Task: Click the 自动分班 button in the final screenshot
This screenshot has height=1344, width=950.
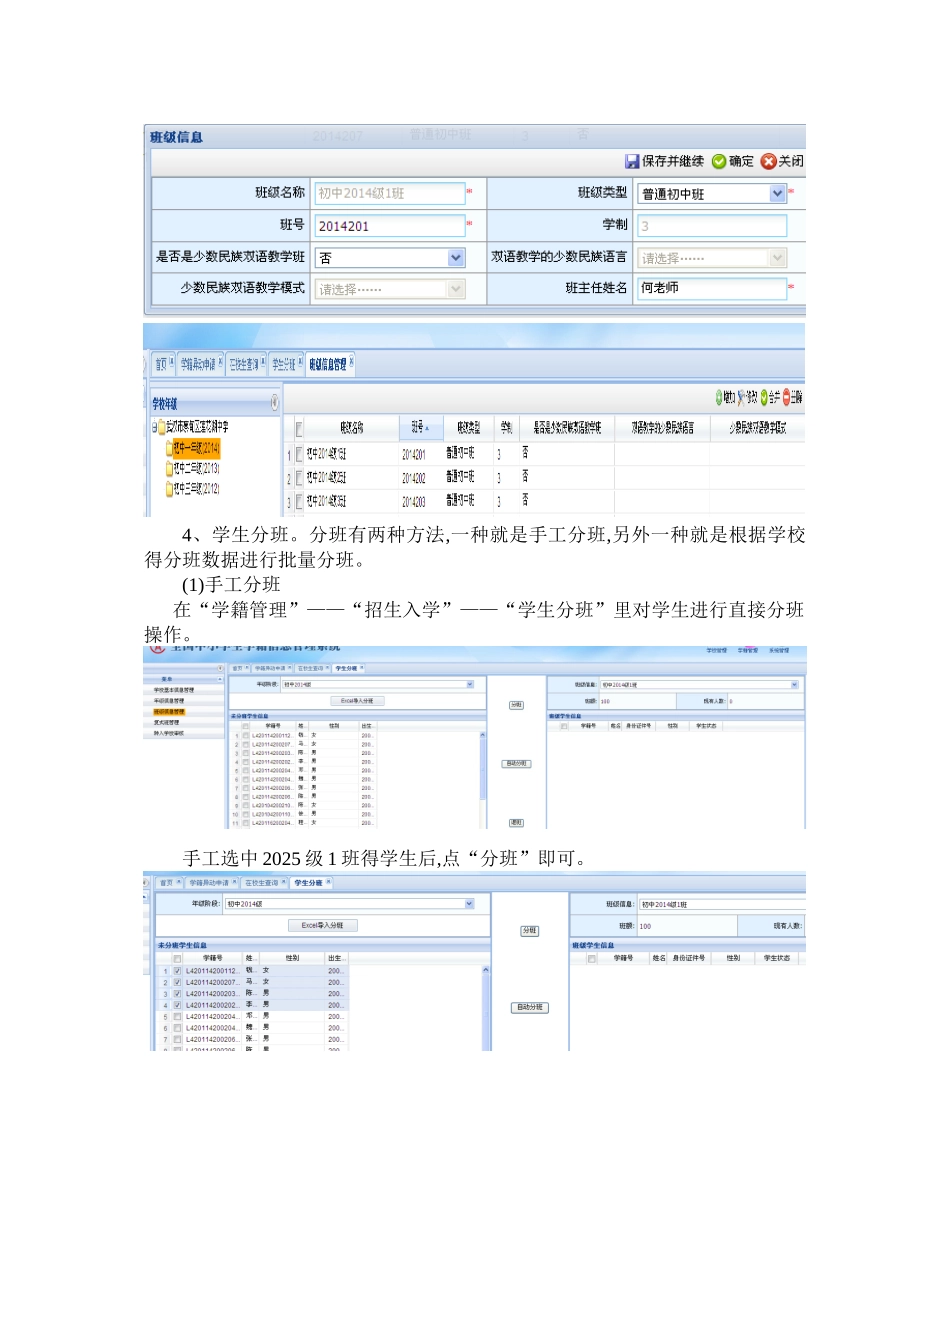Action: click(530, 1008)
